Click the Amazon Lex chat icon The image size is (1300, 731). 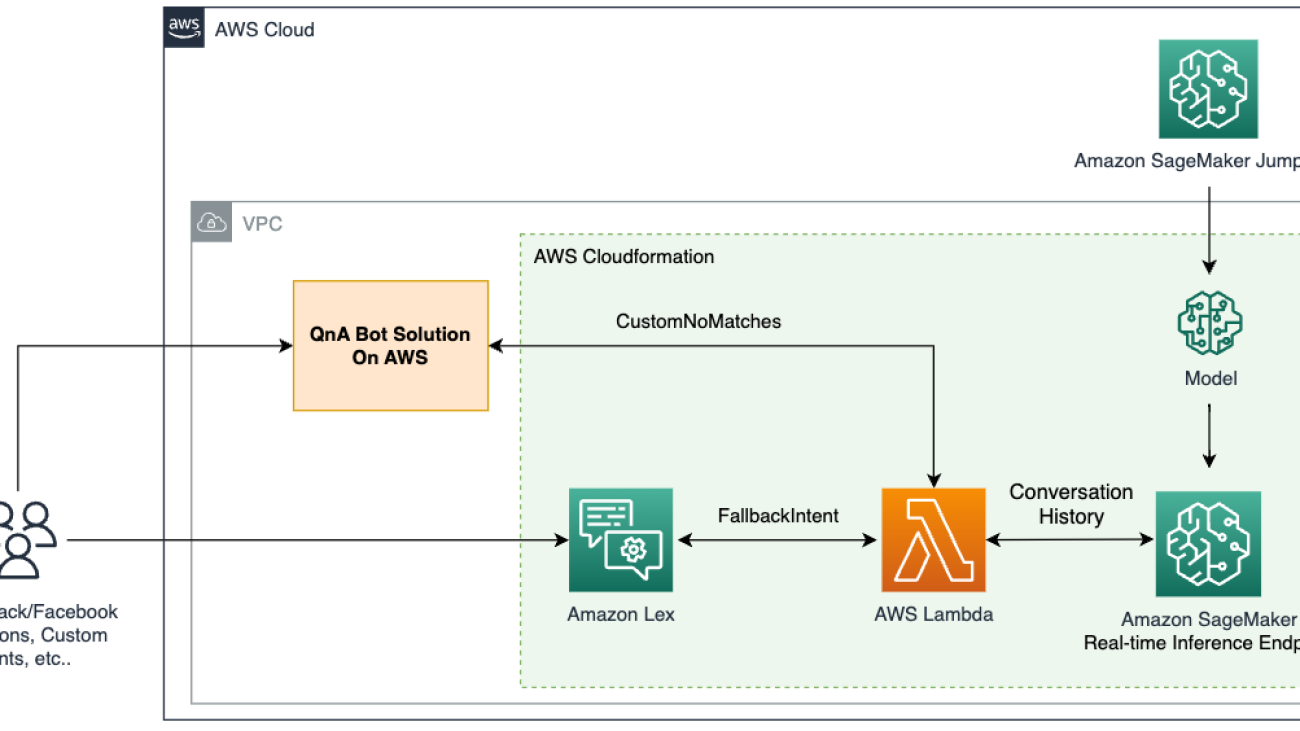[x=621, y=541]
